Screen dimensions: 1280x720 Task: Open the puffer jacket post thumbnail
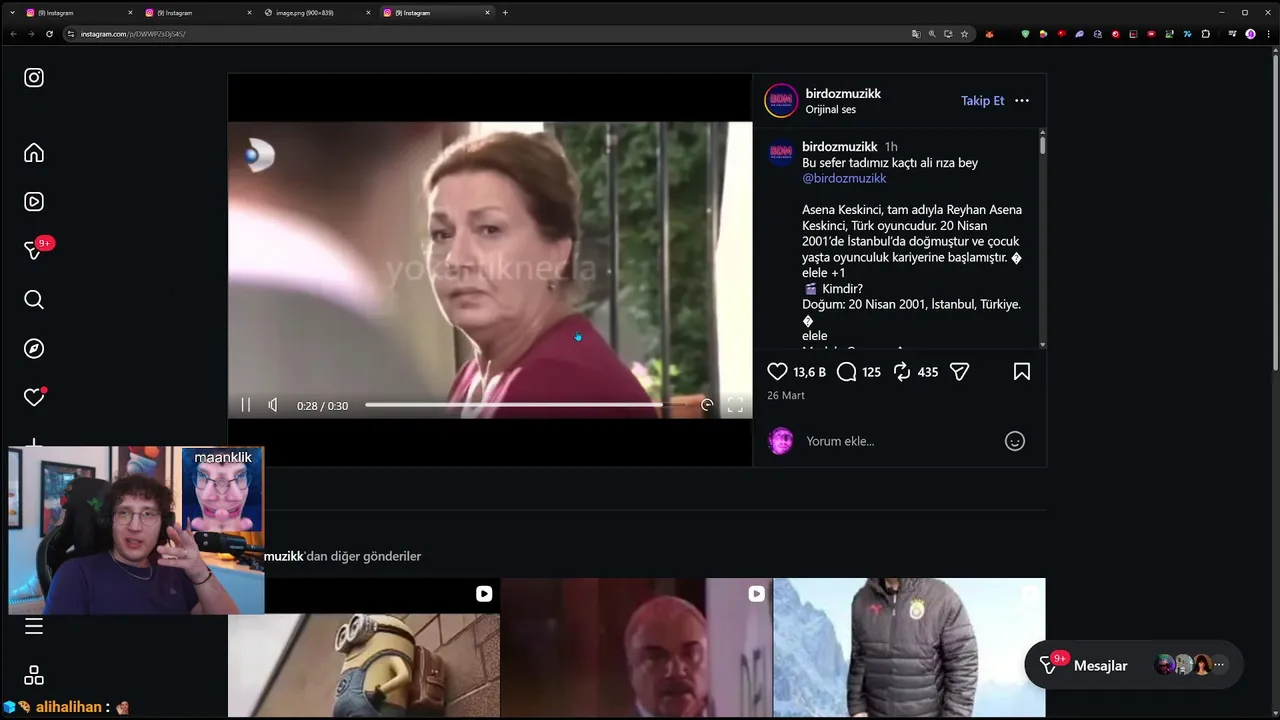click(909, 648)
